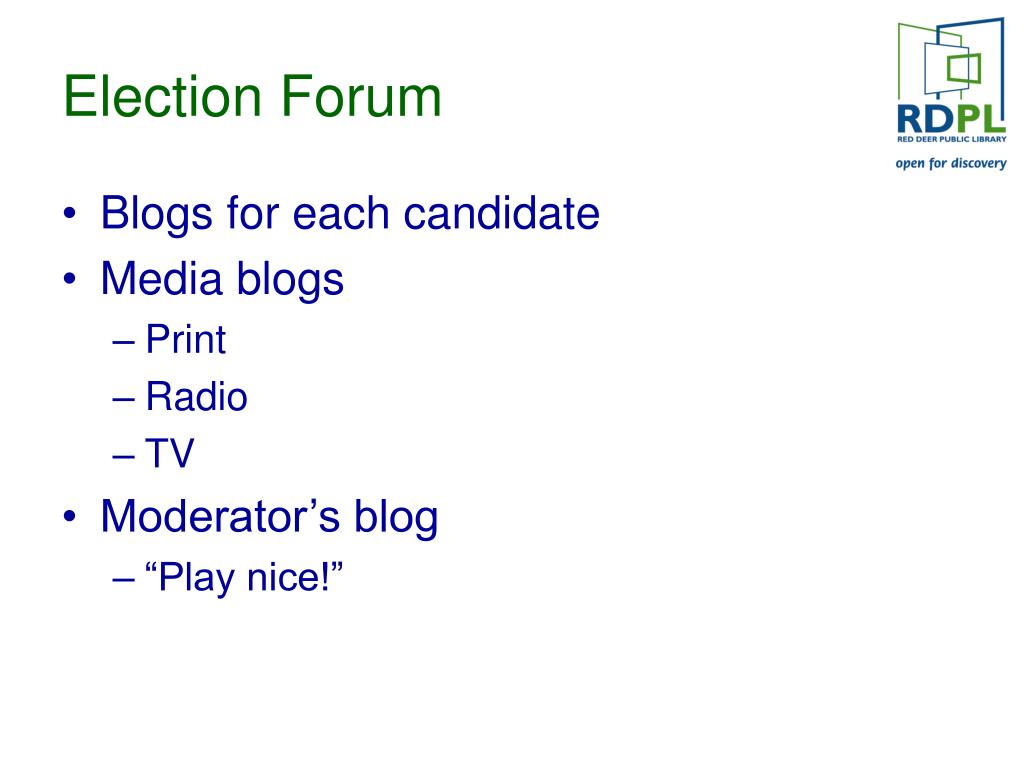
Task: Click the "Print" sub-item
Action: coord(185,340)
